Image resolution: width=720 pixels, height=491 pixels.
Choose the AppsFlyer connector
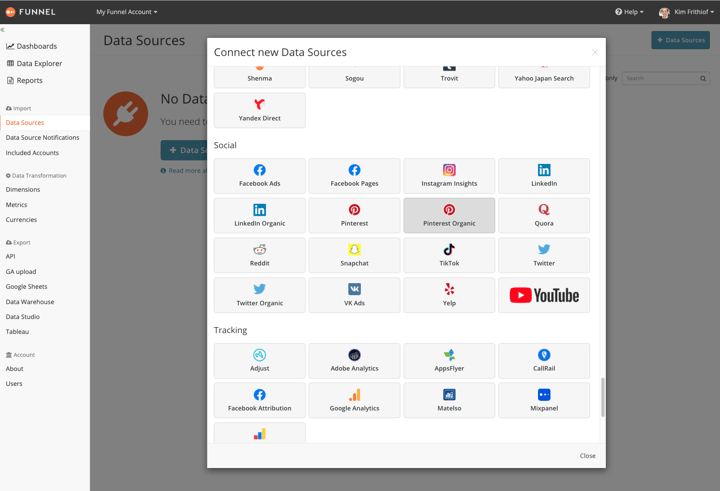click(x=449, y=361)
